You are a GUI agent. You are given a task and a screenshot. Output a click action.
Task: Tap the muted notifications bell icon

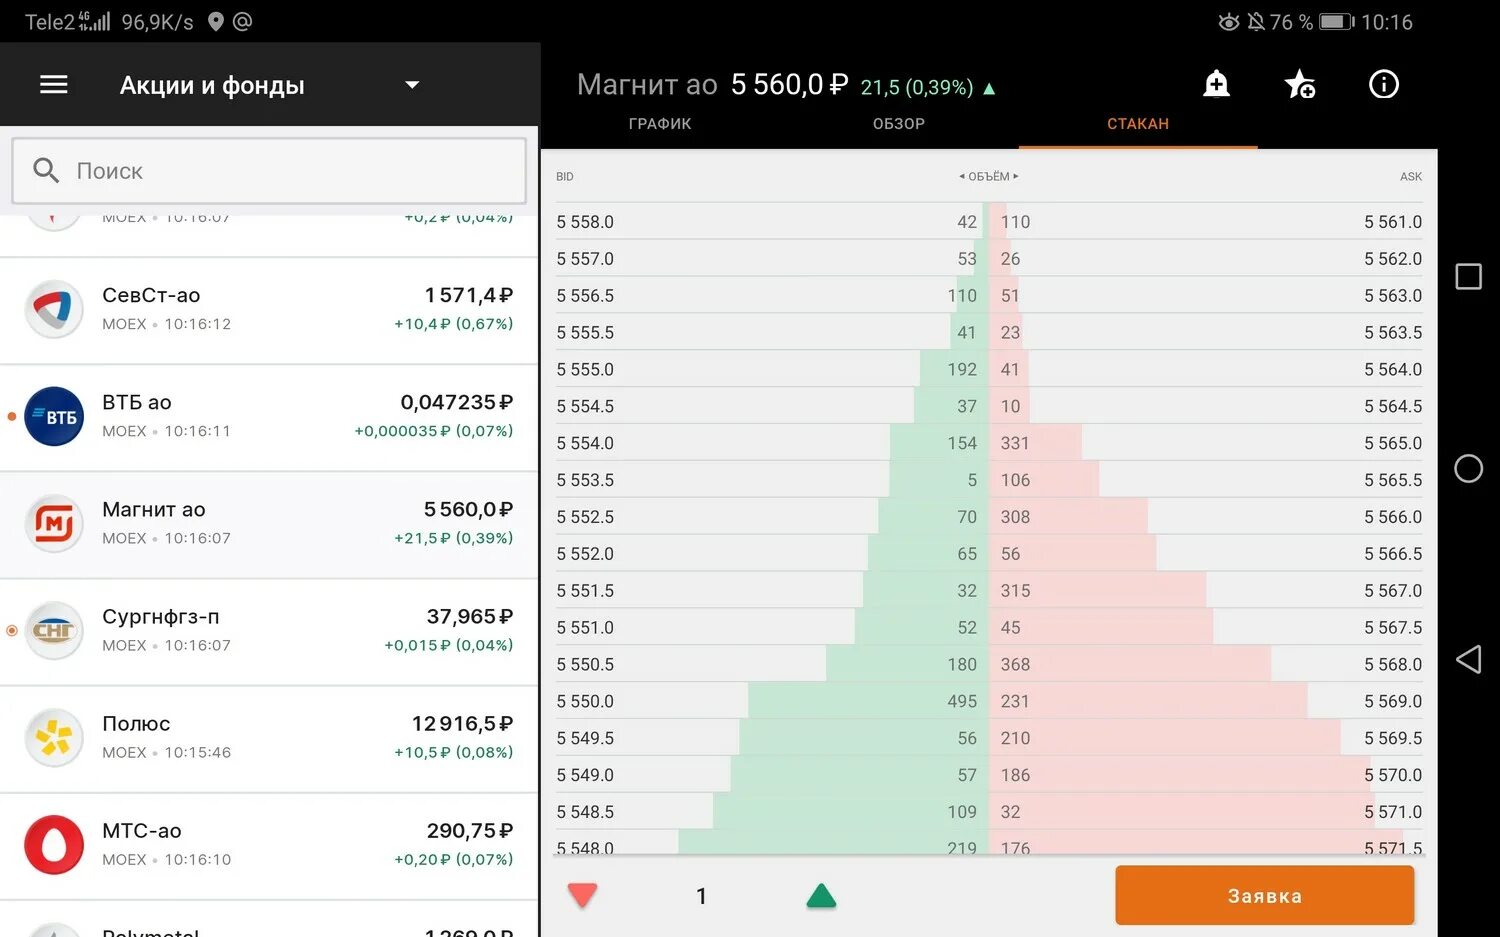(1256, 21)
